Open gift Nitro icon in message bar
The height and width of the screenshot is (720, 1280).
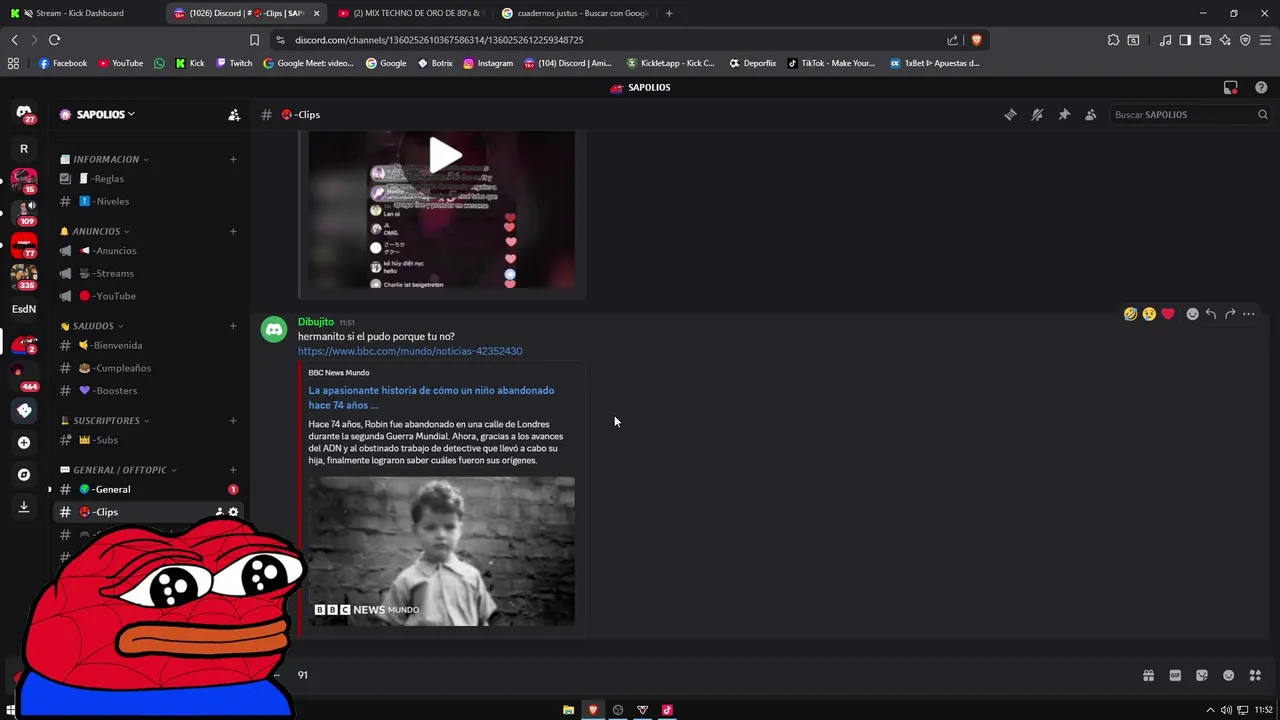tap(1148, 675)
